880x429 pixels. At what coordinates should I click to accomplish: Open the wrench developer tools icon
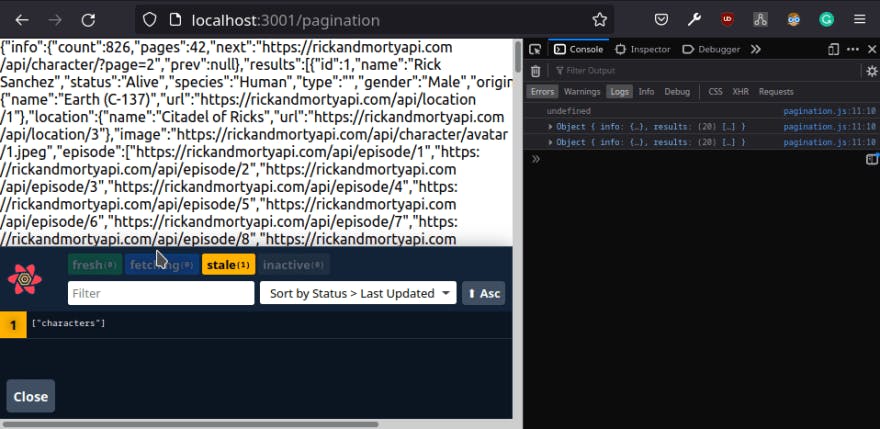[x=694, y=20]
